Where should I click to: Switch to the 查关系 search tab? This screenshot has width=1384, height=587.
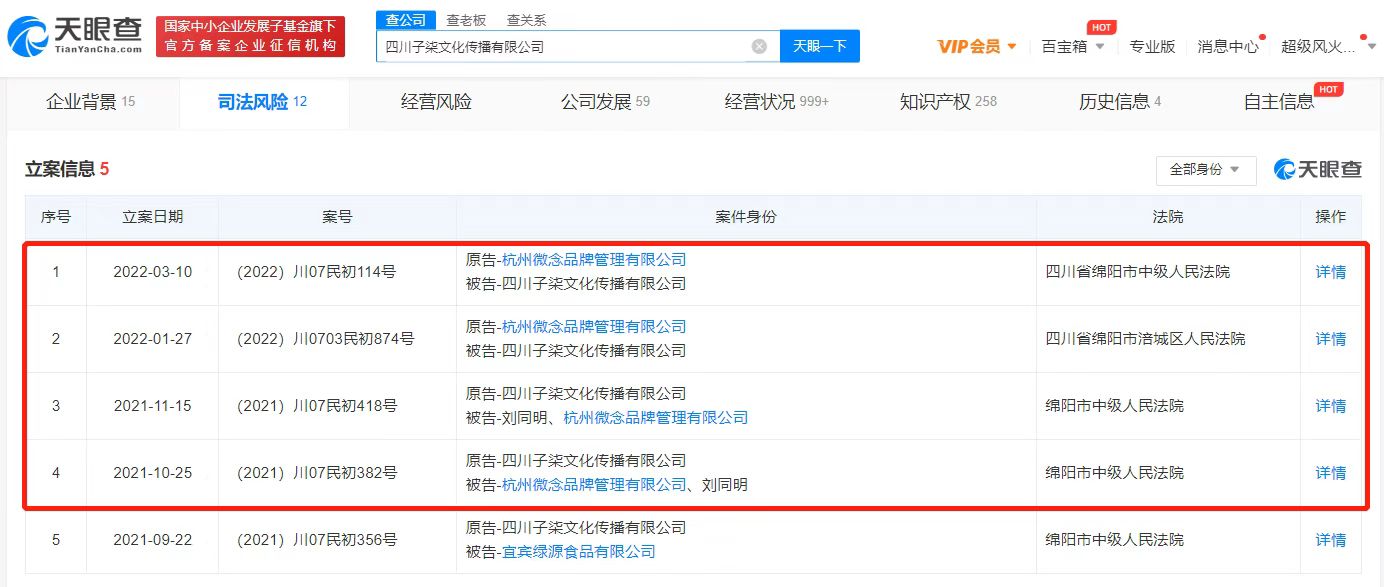526,20
